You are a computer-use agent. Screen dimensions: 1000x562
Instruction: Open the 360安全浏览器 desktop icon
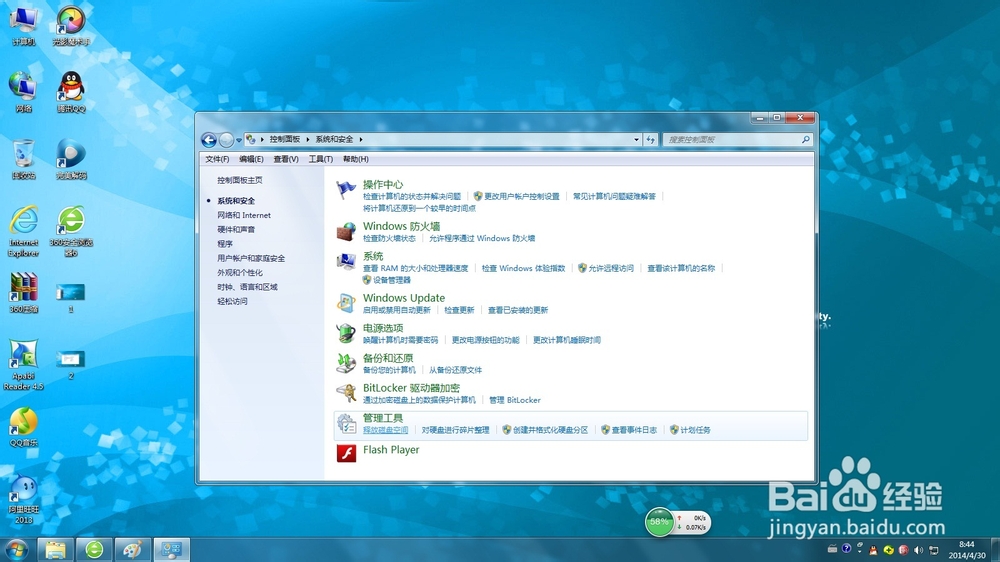pos(71,231)
